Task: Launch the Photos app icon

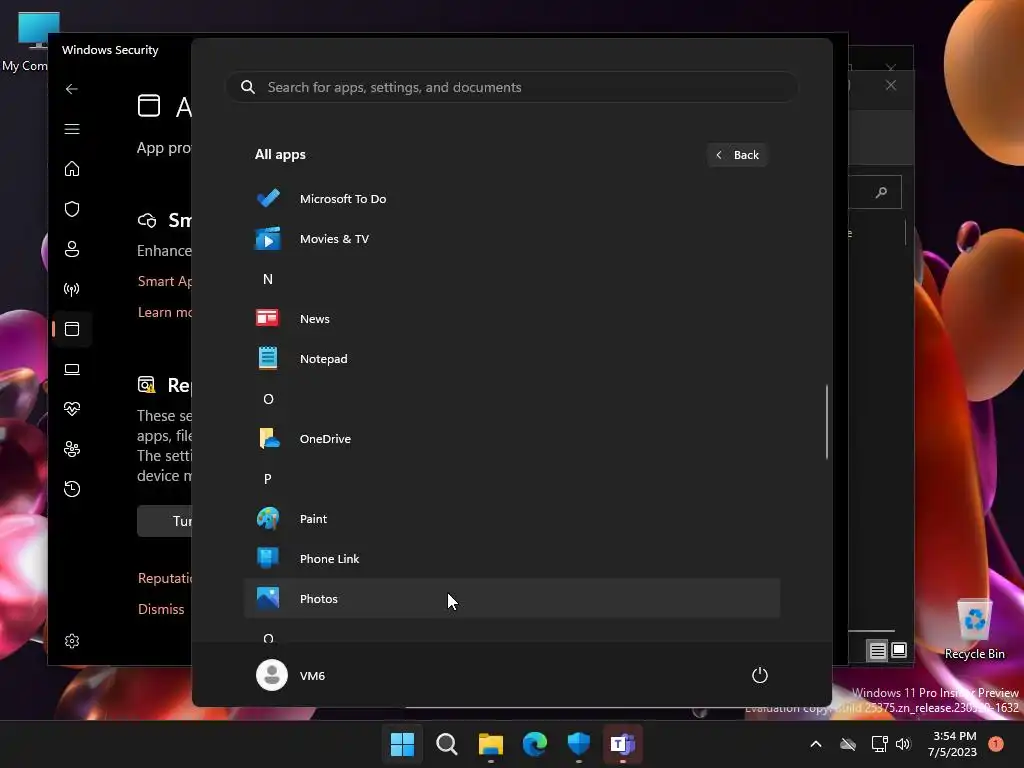Action: (268, 598)
